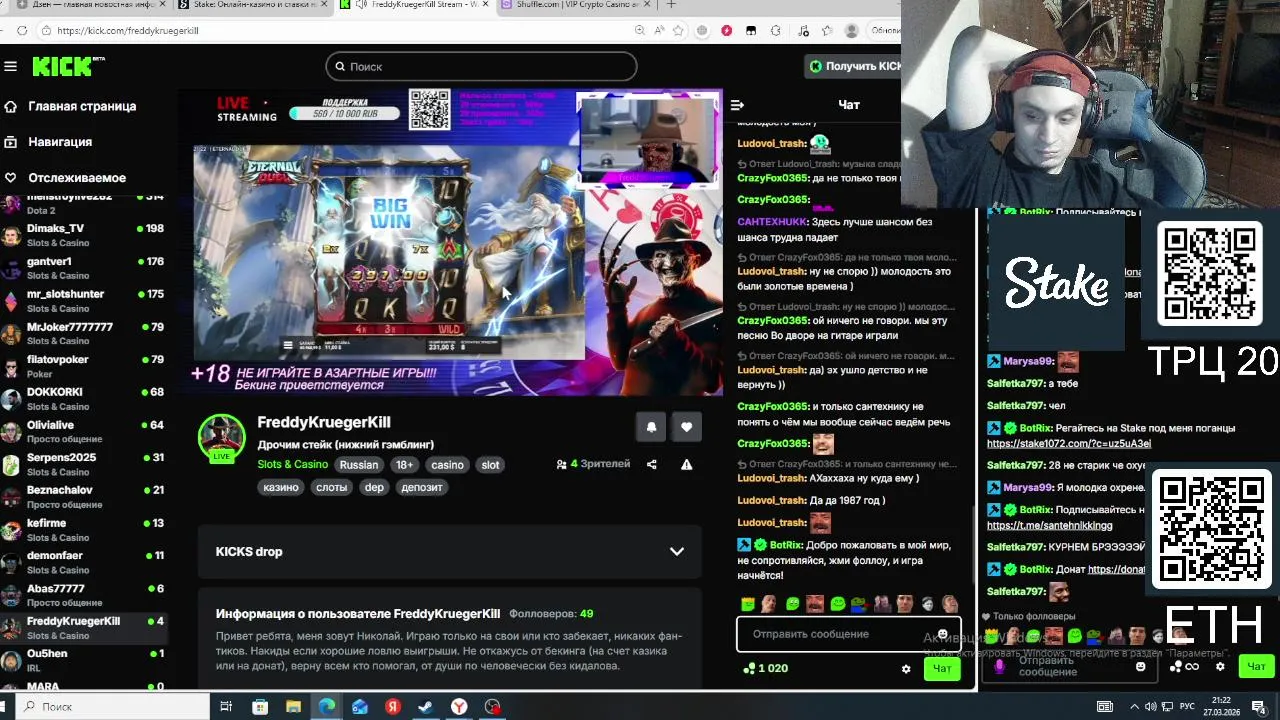
Task: Click t.me/santehnikkingg link in overlay chat
Action: (x=1049, y=525)
